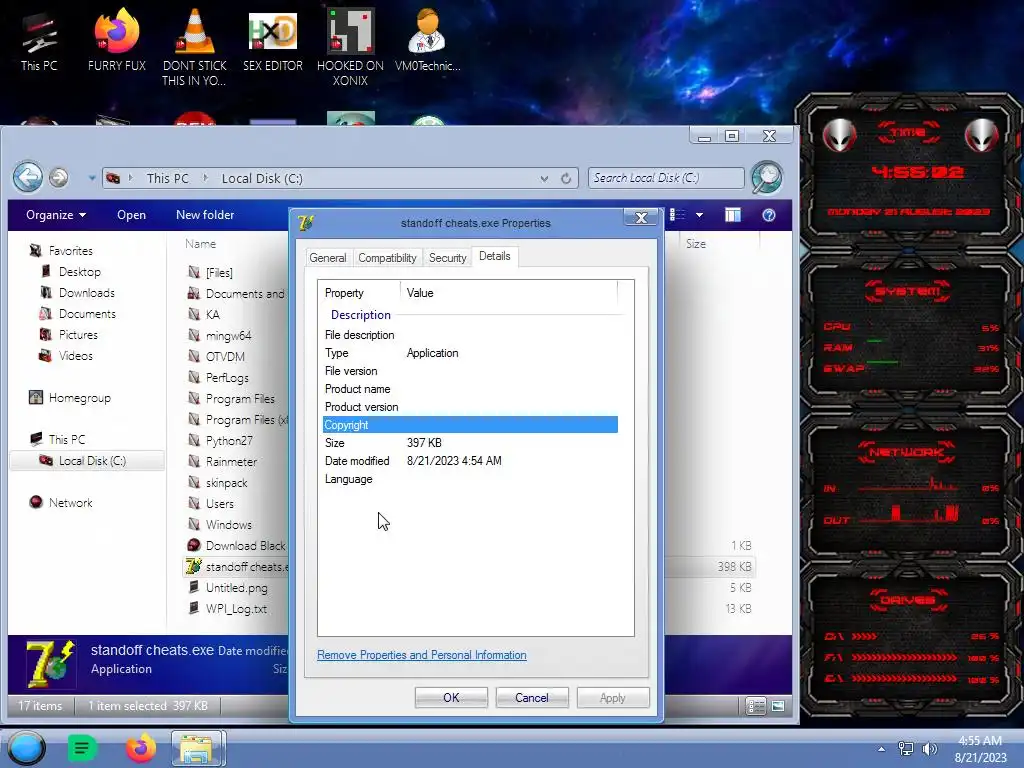The height and width of the screenshot is (768, 1024).
Task: Expand the address bar history dropdown
Action: pos(544,178)
